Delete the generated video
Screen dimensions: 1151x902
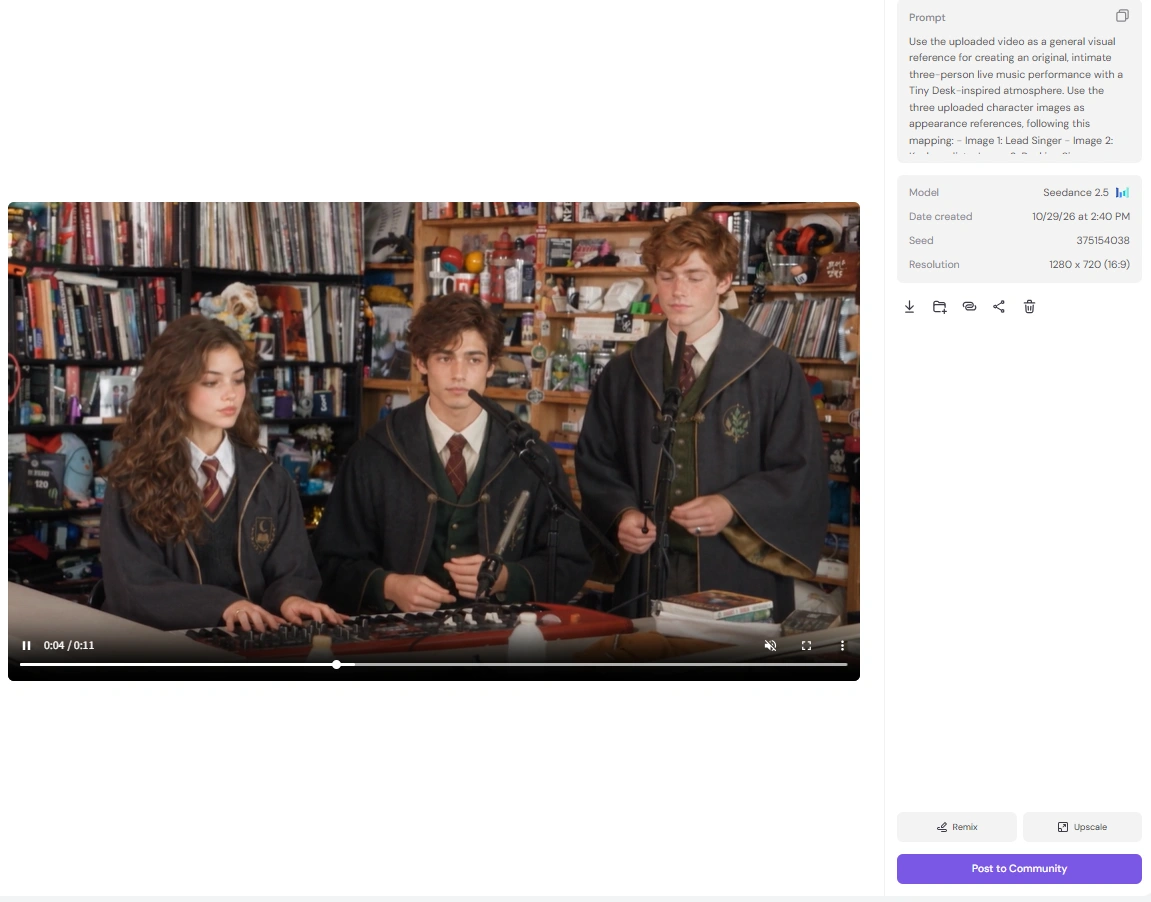coord(1029,307)
